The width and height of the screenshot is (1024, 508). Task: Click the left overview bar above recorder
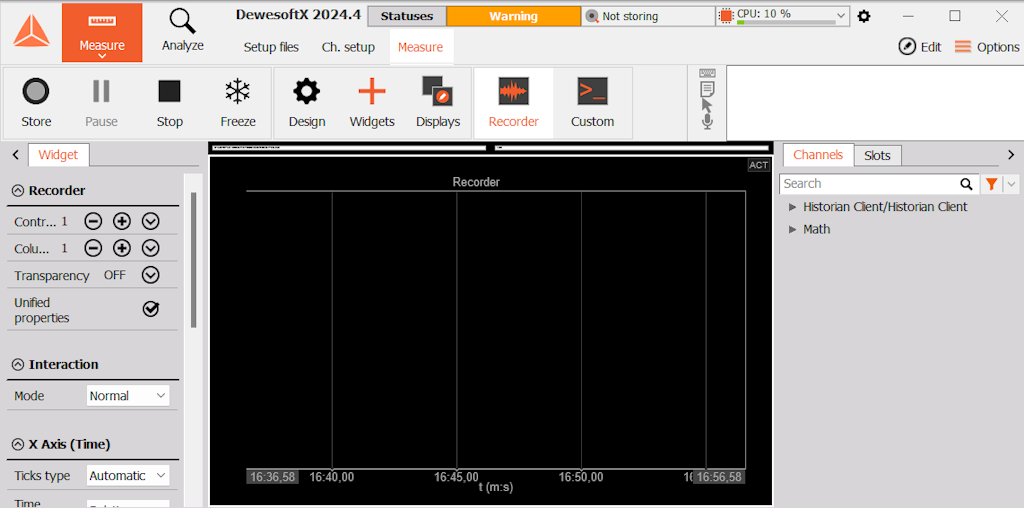(x=349, y=148)
